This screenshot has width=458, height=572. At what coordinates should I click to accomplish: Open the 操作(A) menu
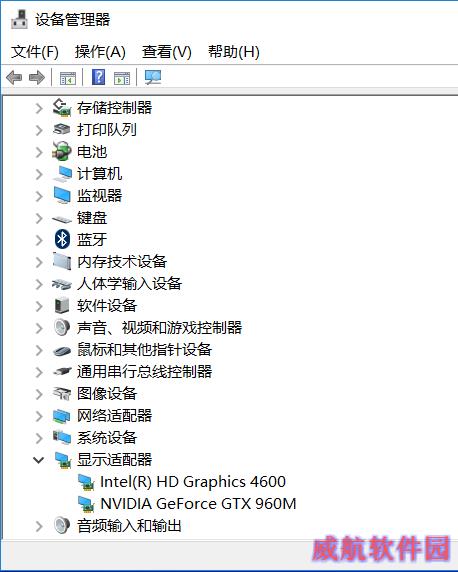pyautogui.click(x=100, y=52)
